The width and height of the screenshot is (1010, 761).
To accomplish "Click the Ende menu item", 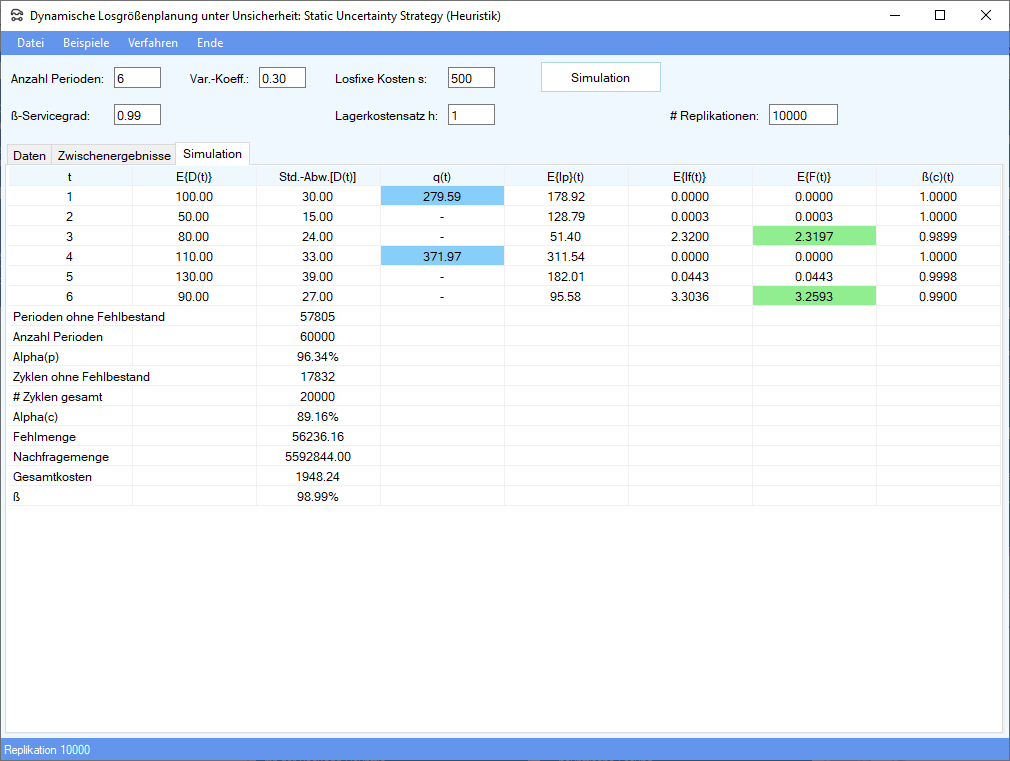I will coord(210,43).
